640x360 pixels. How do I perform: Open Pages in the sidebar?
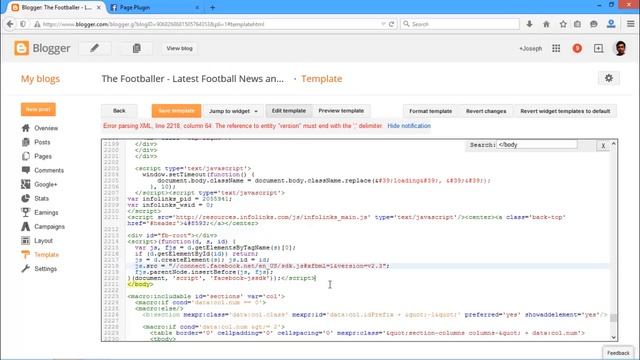coord(43,156)
